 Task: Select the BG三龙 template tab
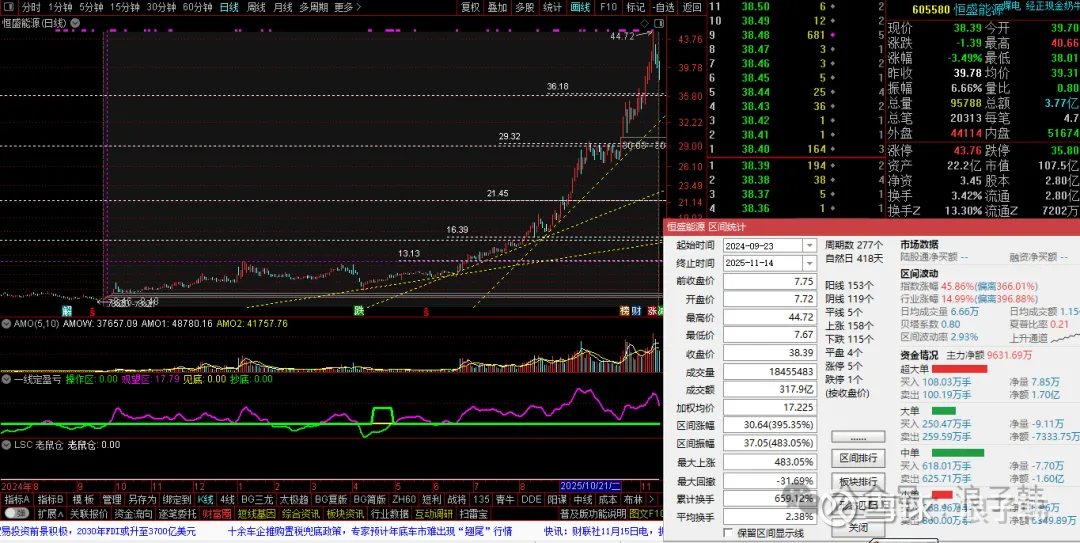(x=256, y=500)
